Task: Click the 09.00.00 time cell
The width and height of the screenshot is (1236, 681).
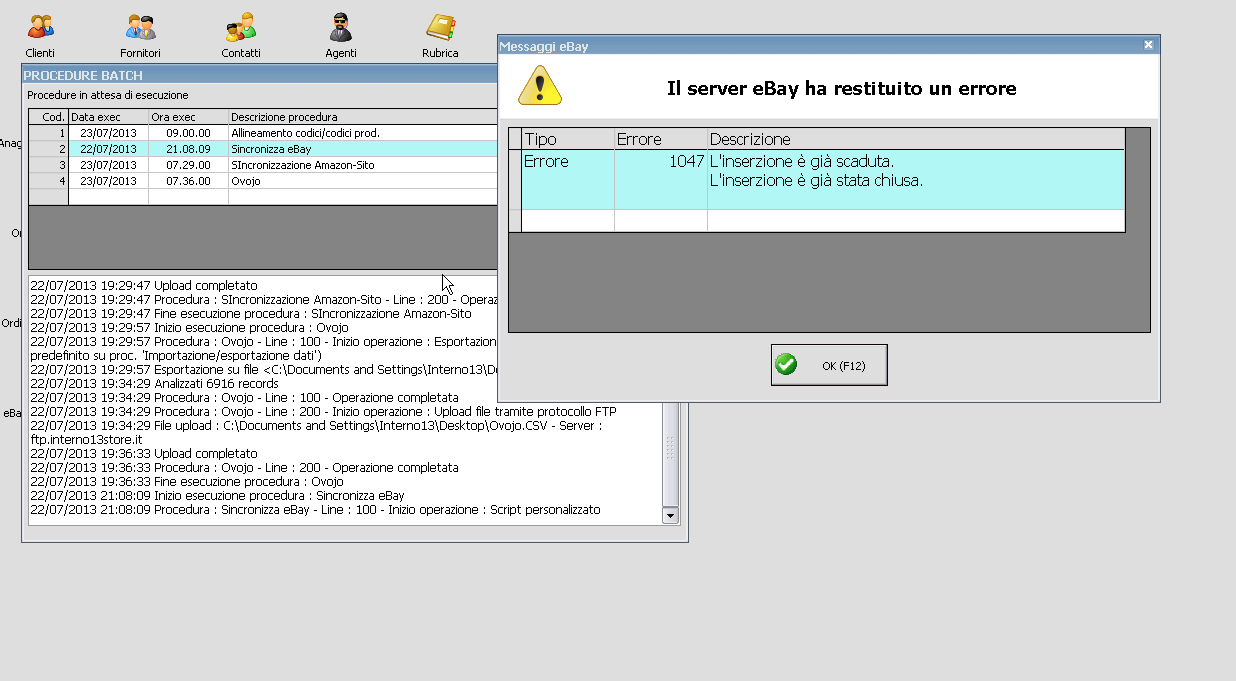Action: pos(188,132)
